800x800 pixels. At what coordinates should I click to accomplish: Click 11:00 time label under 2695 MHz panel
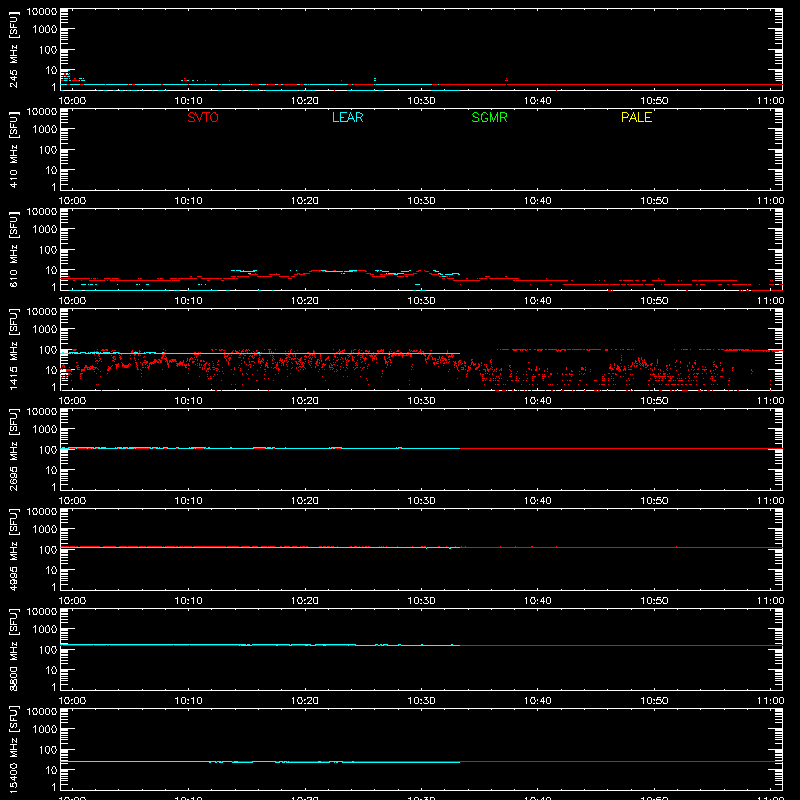point(770,501)
